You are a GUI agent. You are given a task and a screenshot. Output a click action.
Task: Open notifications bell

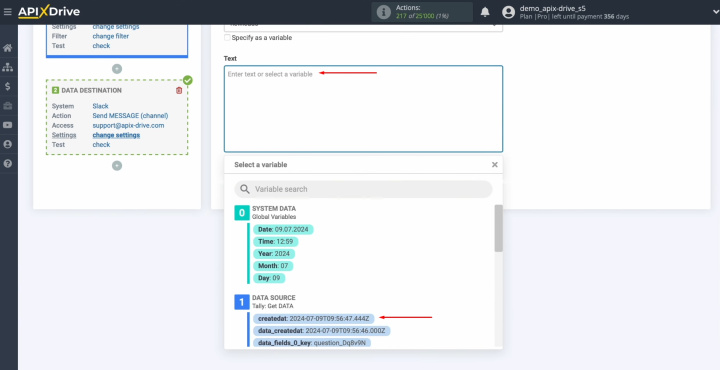[485, 12]
